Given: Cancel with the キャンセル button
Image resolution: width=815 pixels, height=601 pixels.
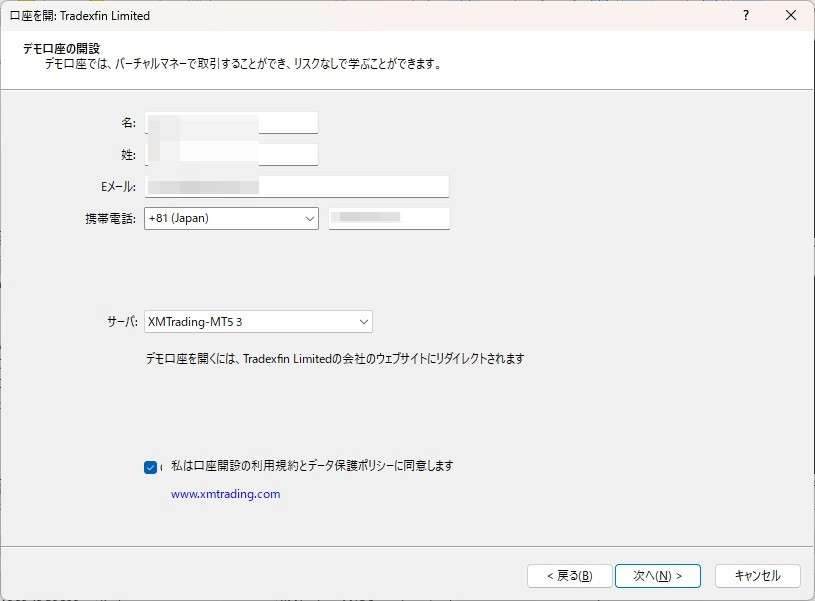Looking at the screenshot, I should pos(757,576).
